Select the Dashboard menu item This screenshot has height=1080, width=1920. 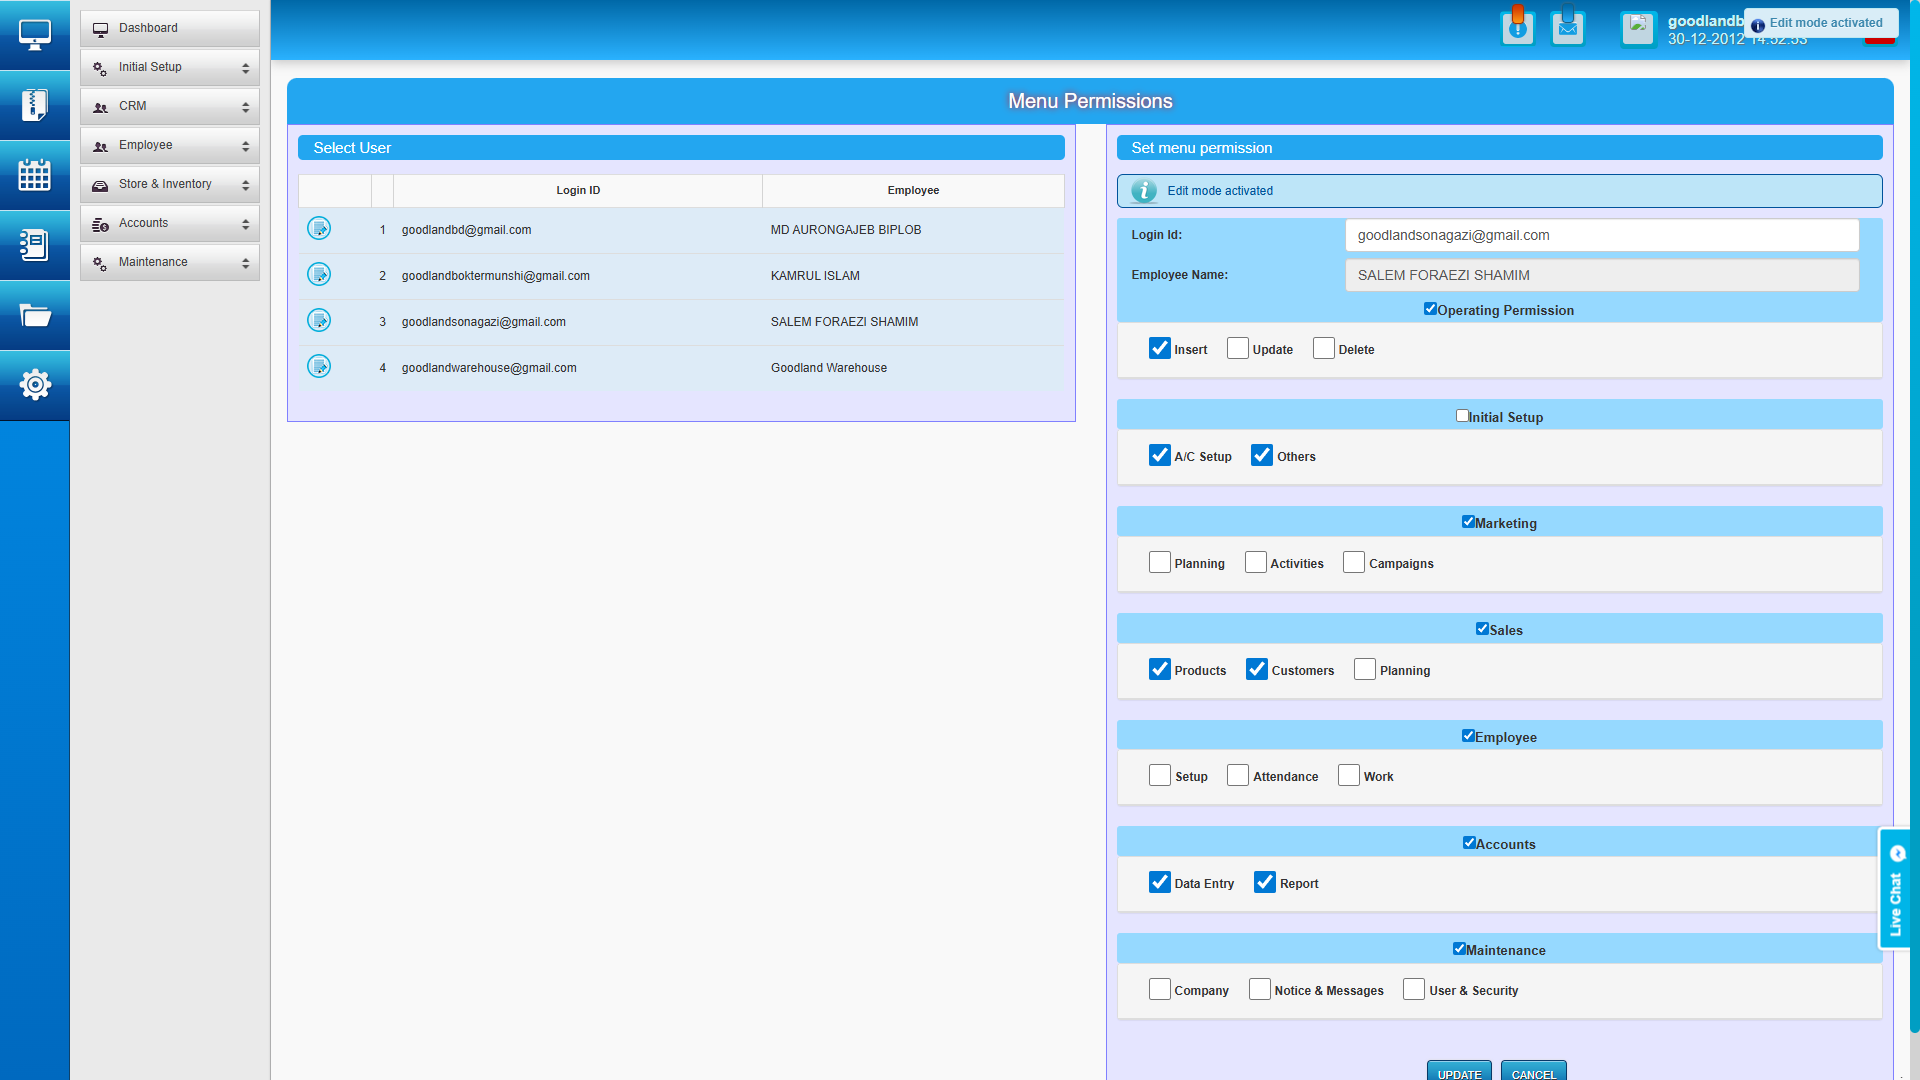[x=169, y=28]
